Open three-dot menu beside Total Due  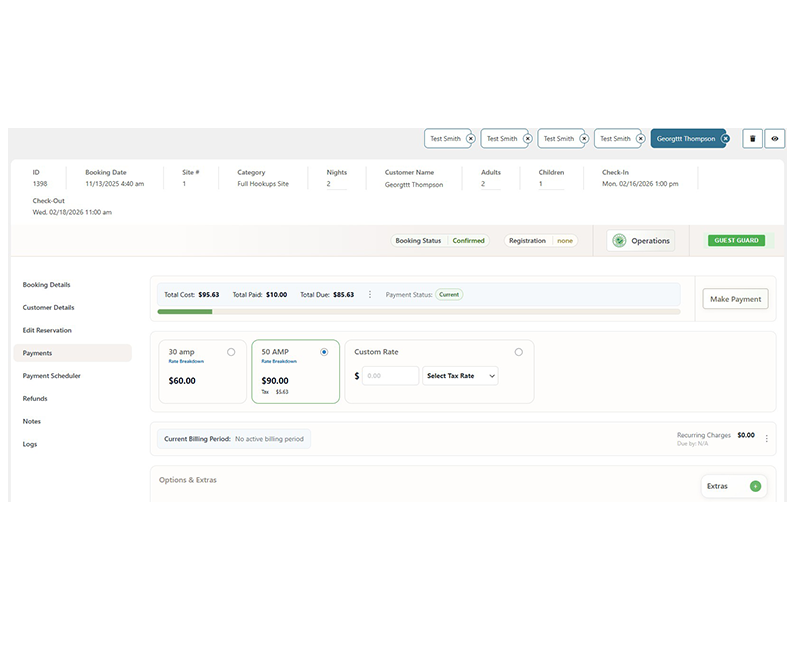370,295
